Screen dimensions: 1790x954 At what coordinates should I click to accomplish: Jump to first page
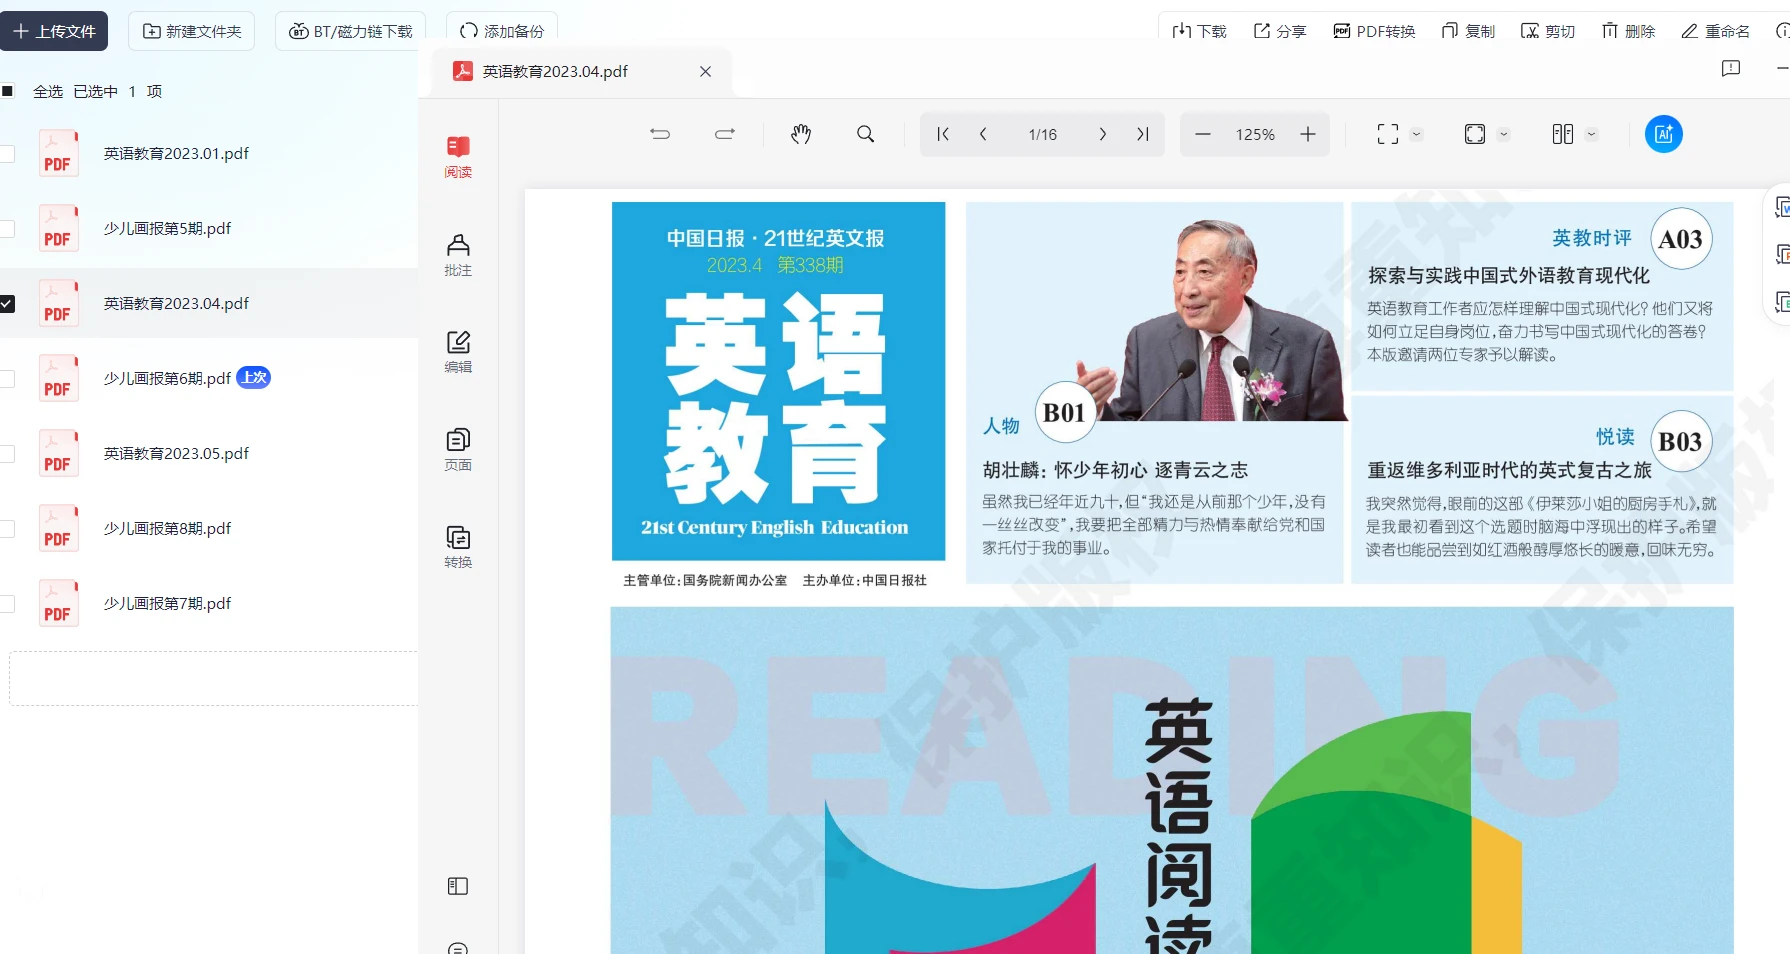tap(942, 134)
